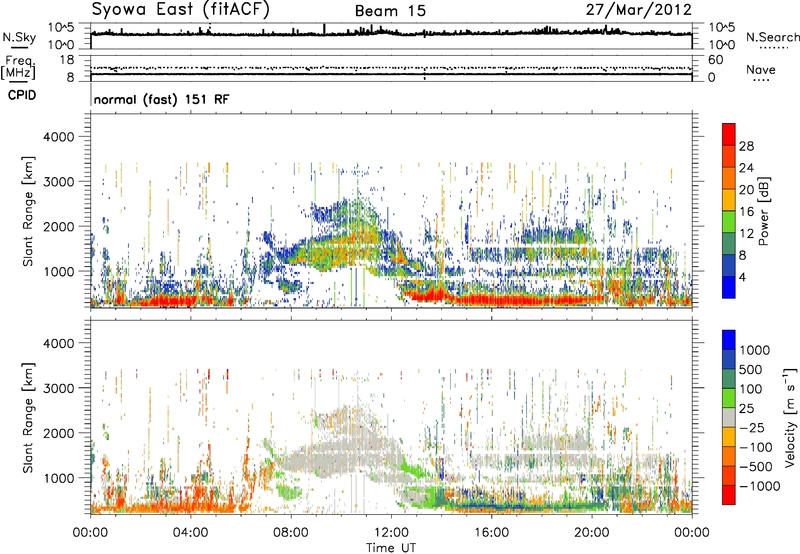This screenshot has width=800, height=554.
Task: Click the '1000' tick on Velocity colorbar
Action: [755, 350]
